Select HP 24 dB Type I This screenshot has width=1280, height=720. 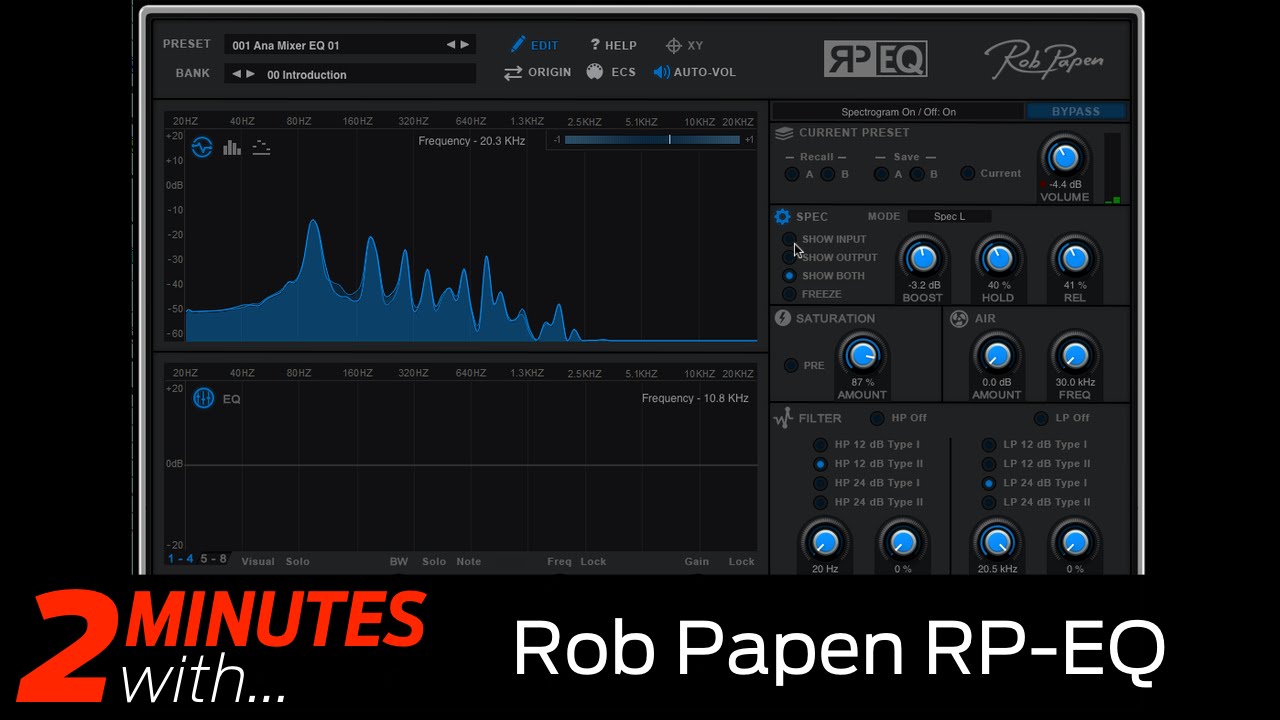820,483
